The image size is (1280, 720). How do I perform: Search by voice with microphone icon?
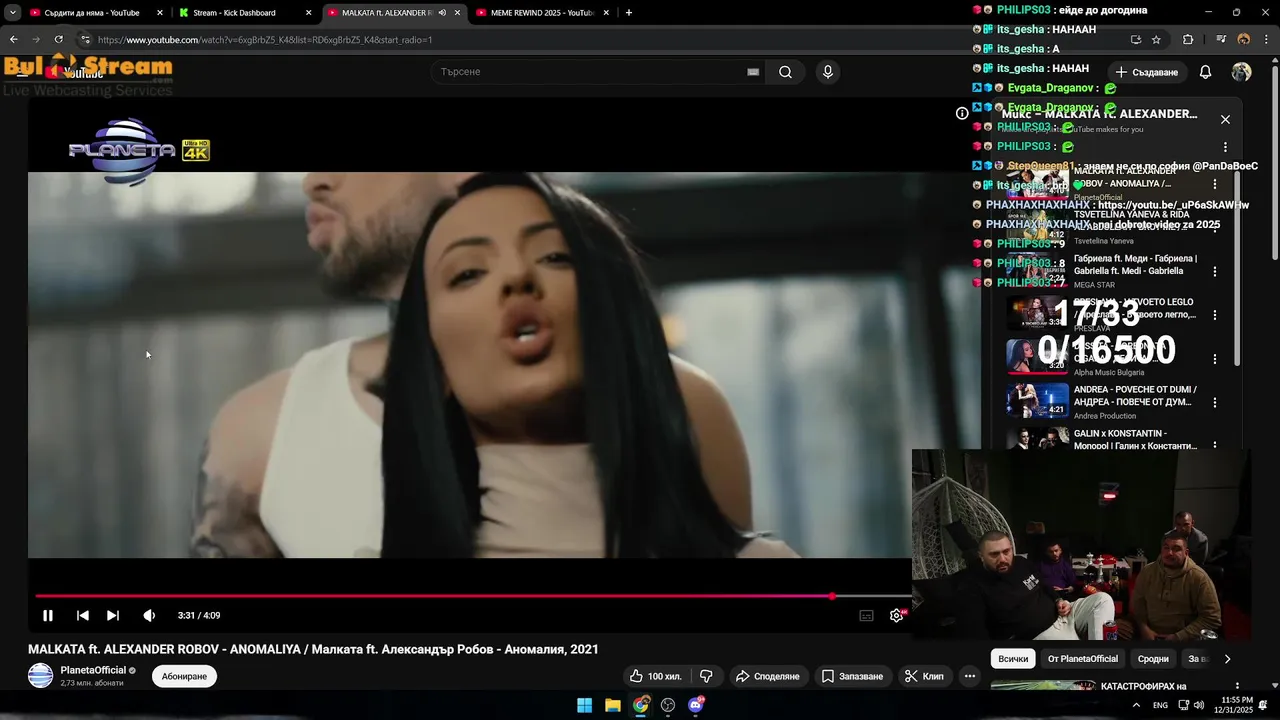point(827,72)
